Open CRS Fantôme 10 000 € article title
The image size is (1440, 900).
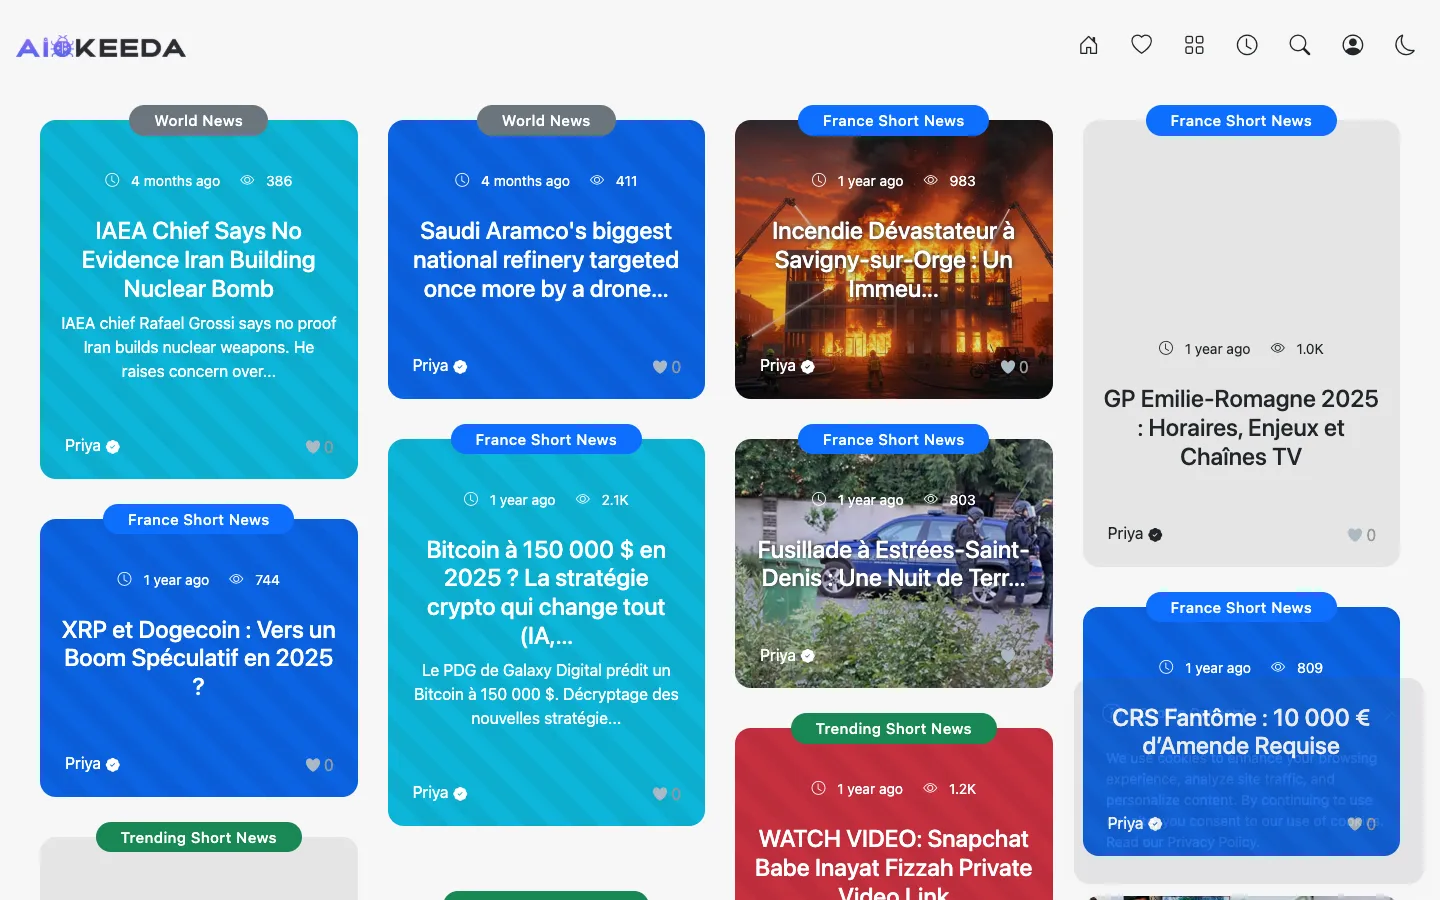pos(1241,732)
